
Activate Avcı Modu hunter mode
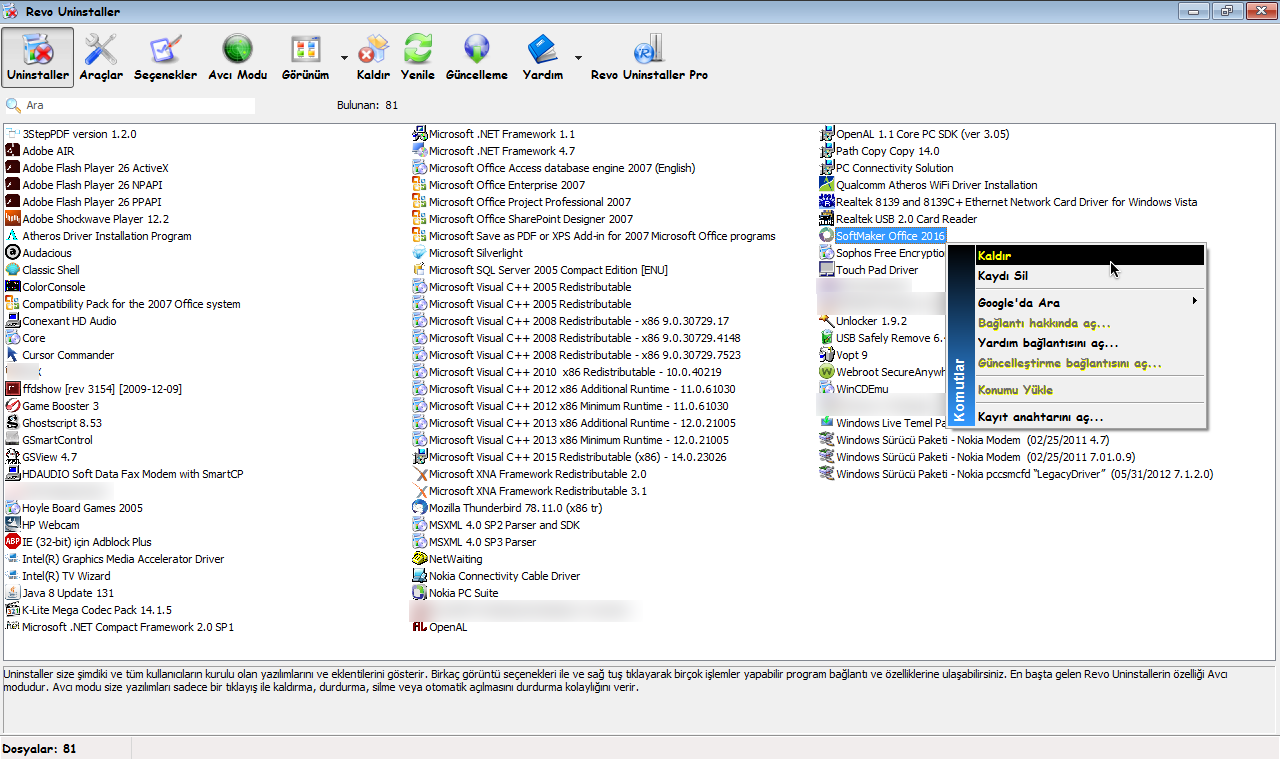pos(238,57)
